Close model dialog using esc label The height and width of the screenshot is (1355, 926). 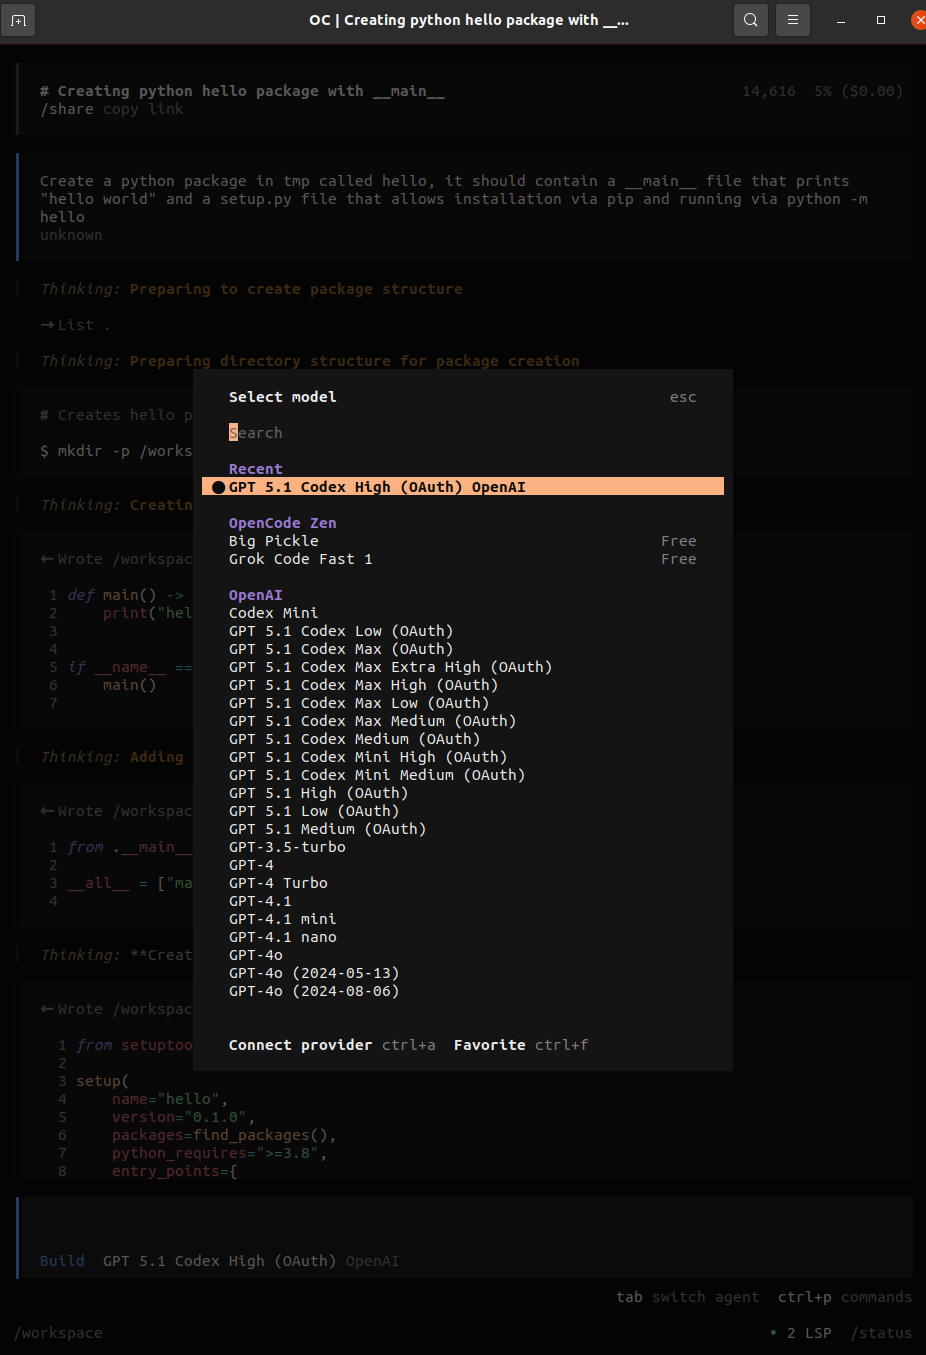tap(683, 397)
